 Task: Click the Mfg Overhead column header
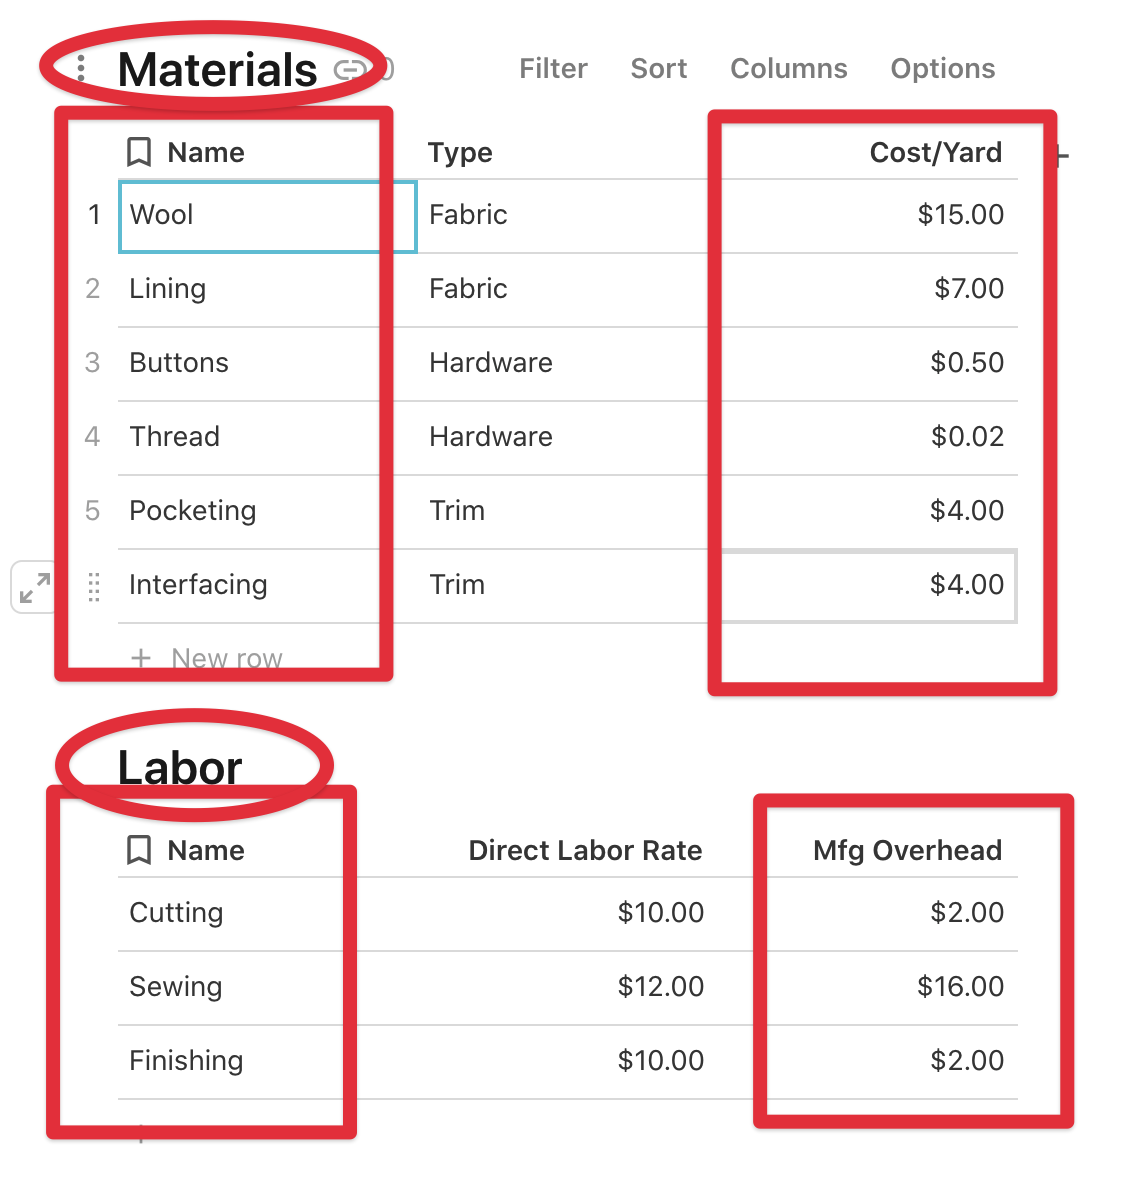(x=906, y=850)
